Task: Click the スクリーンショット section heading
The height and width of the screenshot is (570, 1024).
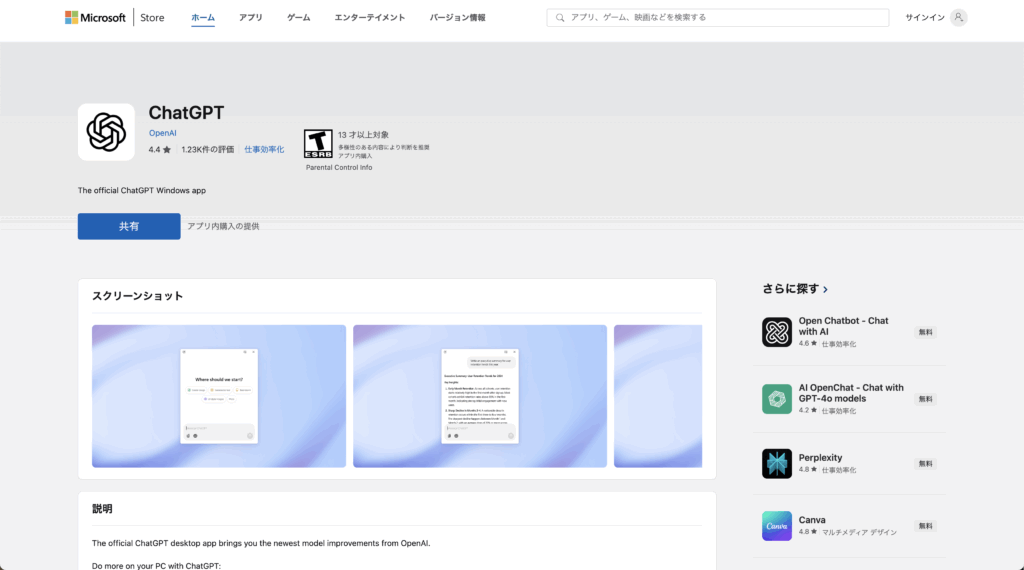Action: (x=137, y=296)
